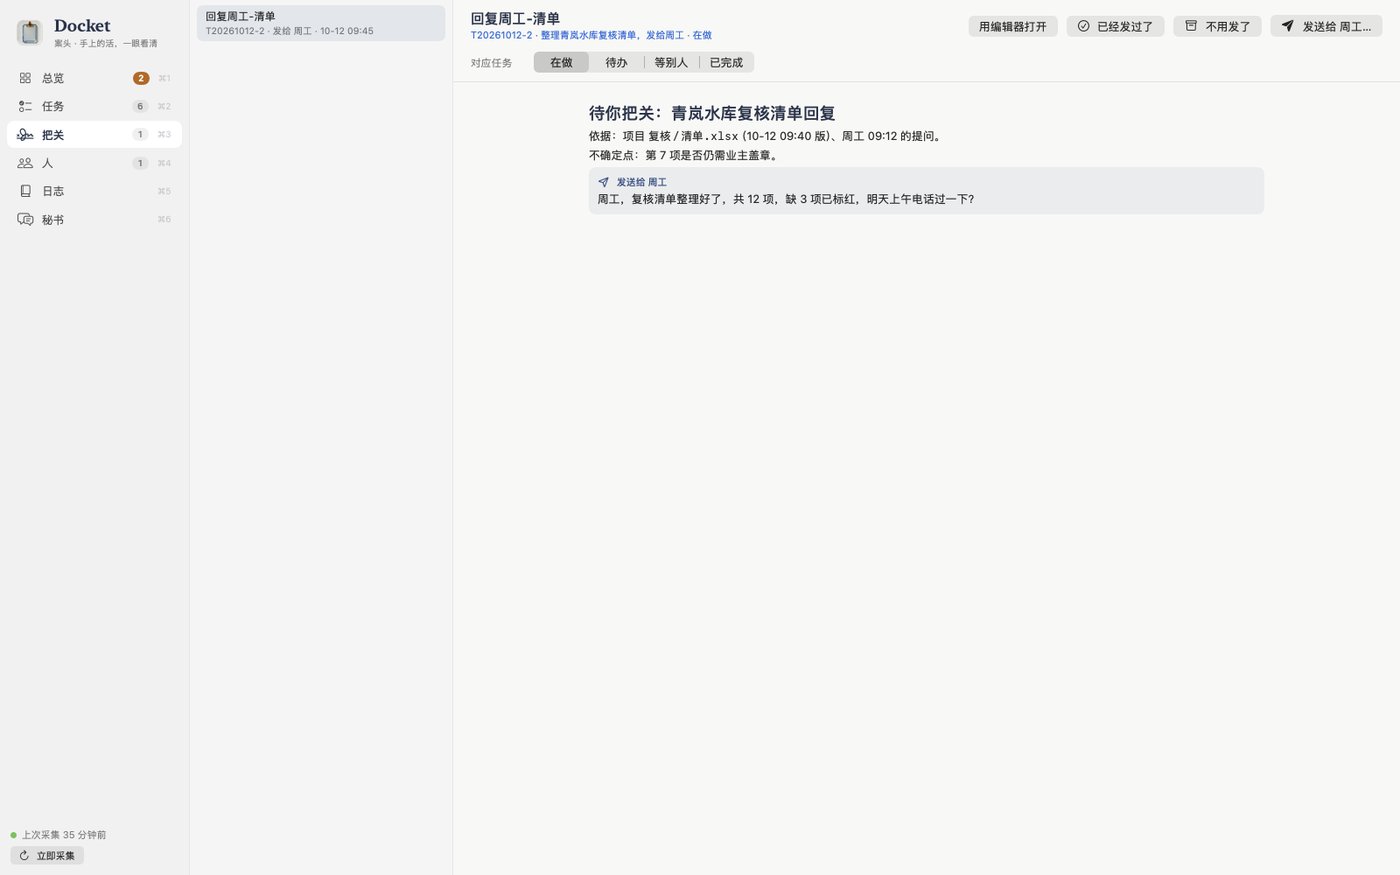1400x875 pixels.
Task: Click list item subtitle T20261012-2 · 发给 周工
Action: click(289, 31)
